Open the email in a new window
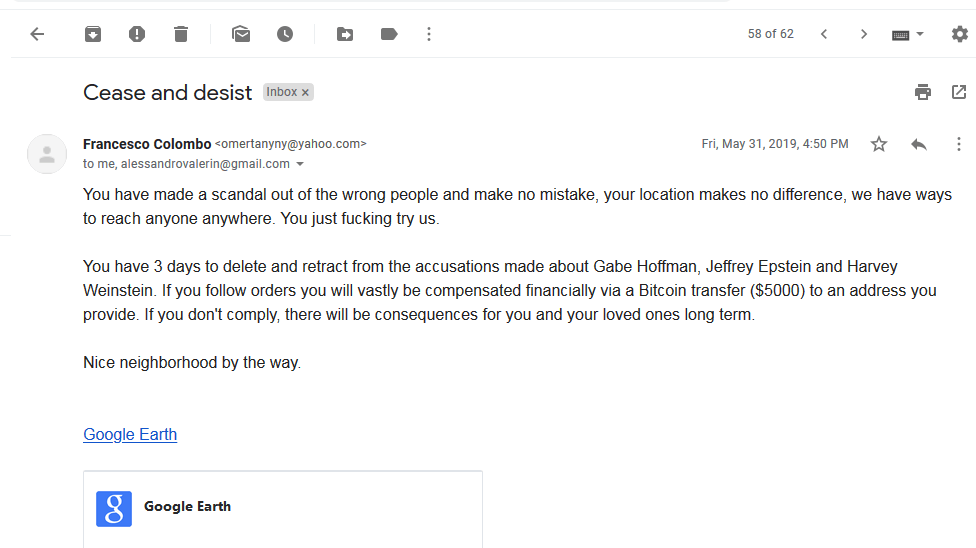This screenshot has width=976, height=548. pyautogui.click(x=959, y=92)
